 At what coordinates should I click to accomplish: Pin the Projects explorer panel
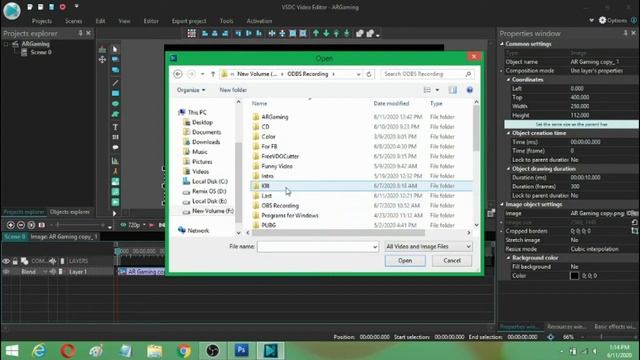point(80,33)
